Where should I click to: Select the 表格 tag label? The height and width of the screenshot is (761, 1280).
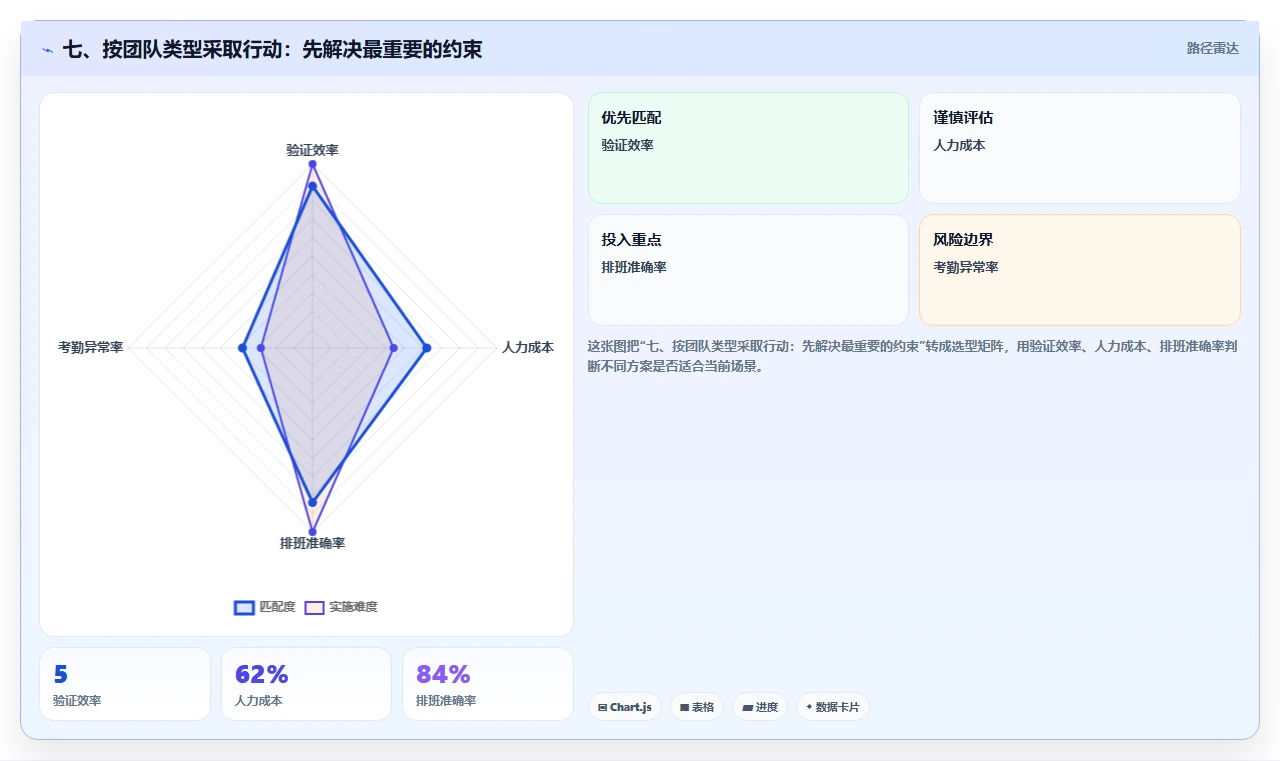tap(703, 707)
